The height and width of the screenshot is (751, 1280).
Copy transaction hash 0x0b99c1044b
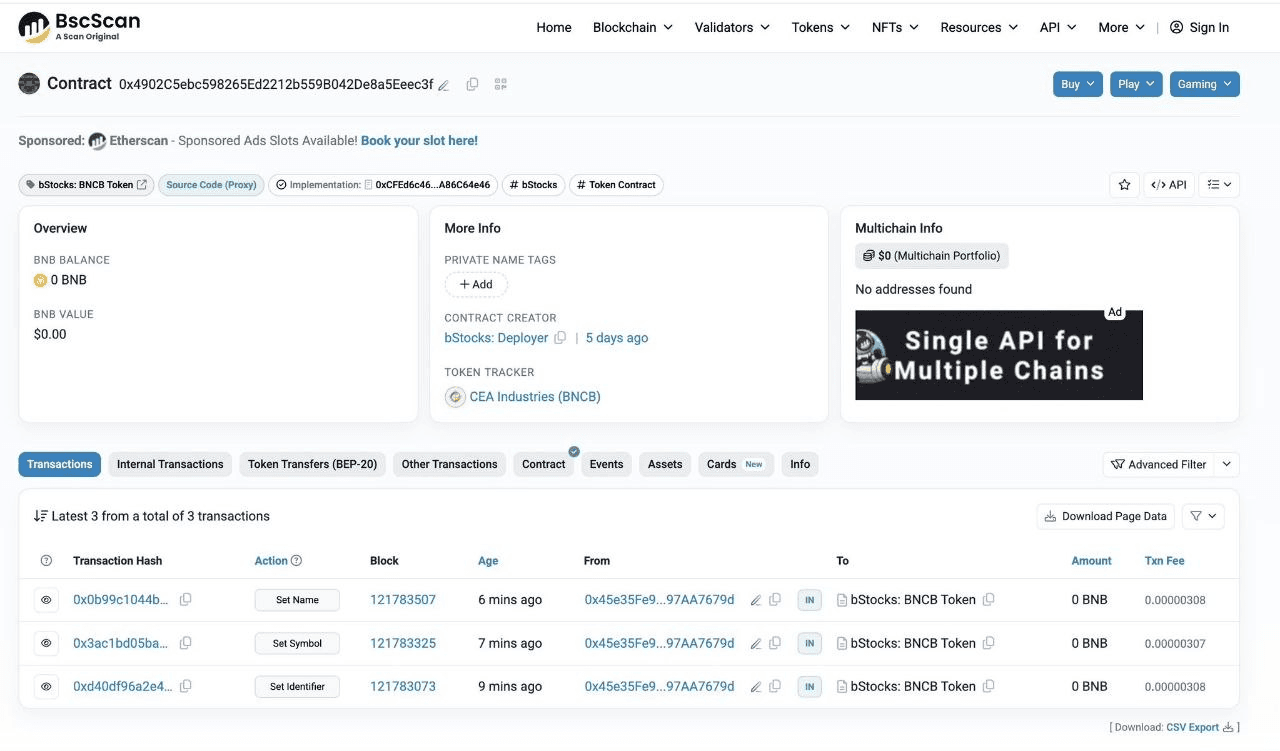point(185,600)
